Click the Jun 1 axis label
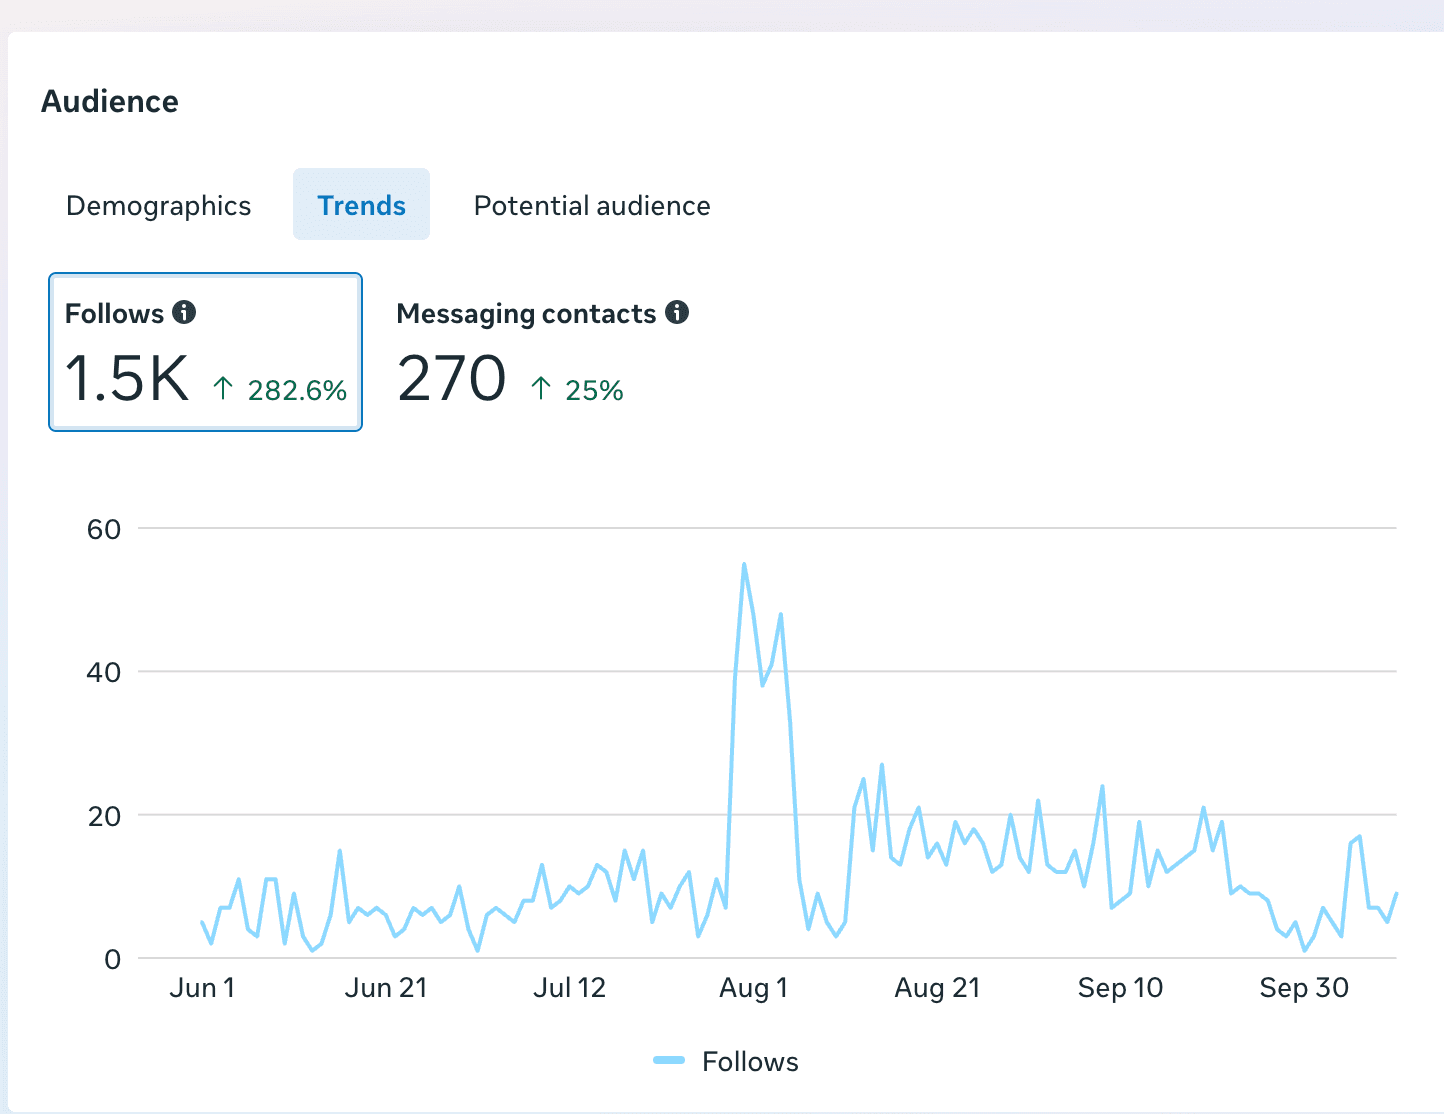The image size is (1444, 1114). point(202,988)
